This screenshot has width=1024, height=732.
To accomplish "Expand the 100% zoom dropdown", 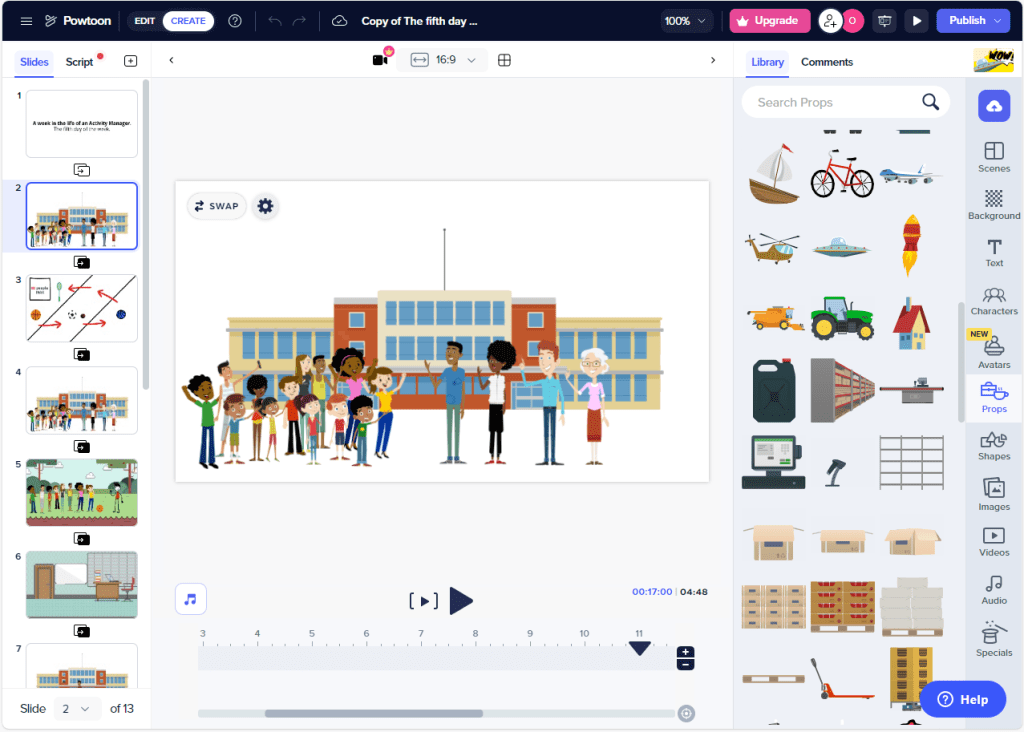I will [687, 21].
